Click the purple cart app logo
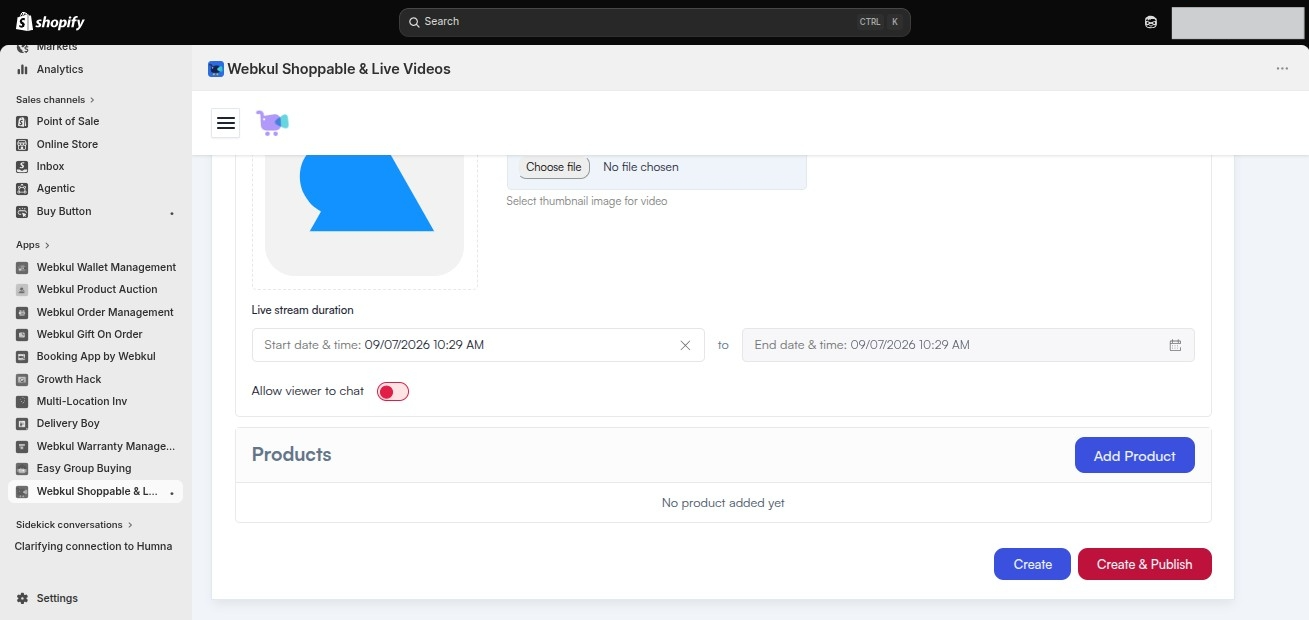 tap(272, 123)
